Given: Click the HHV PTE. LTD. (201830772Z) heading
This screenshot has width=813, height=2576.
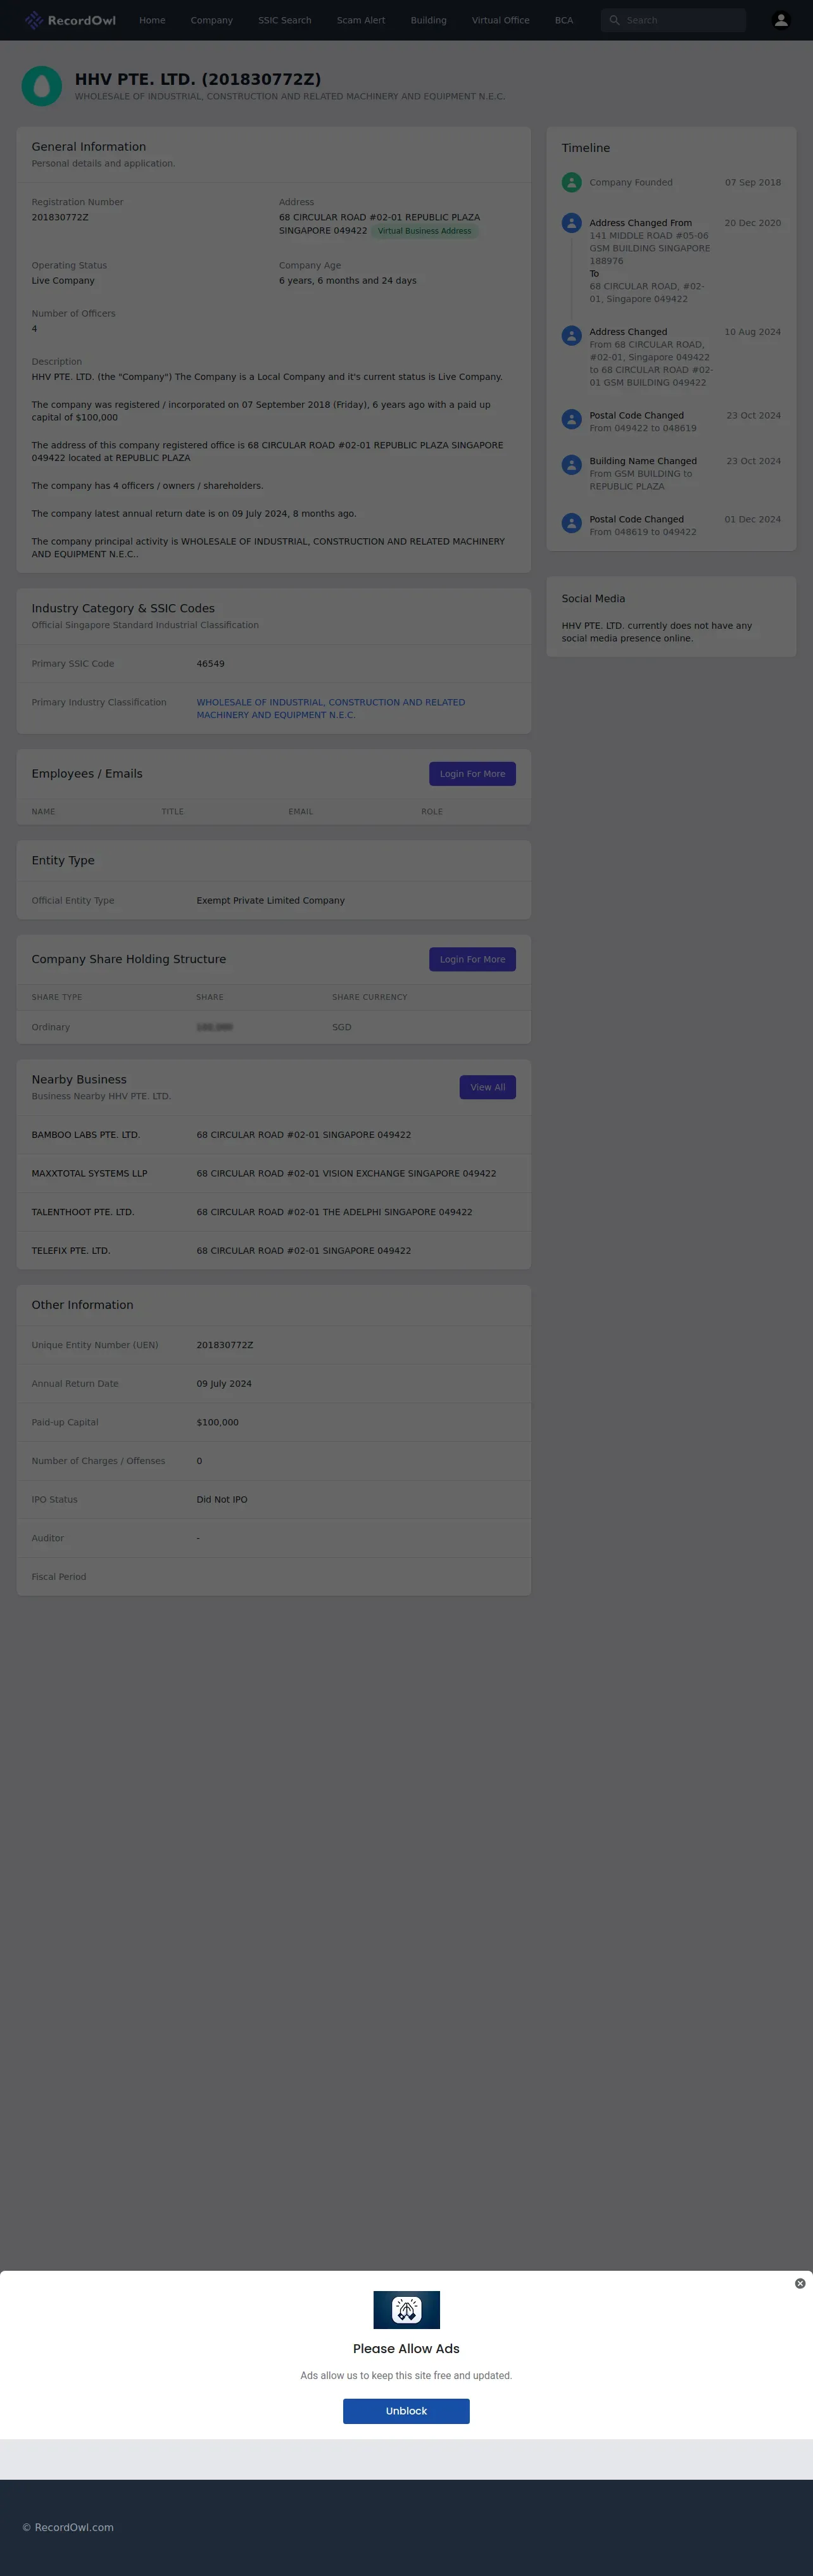Looking at the screenshot, I should click(198, 79).
